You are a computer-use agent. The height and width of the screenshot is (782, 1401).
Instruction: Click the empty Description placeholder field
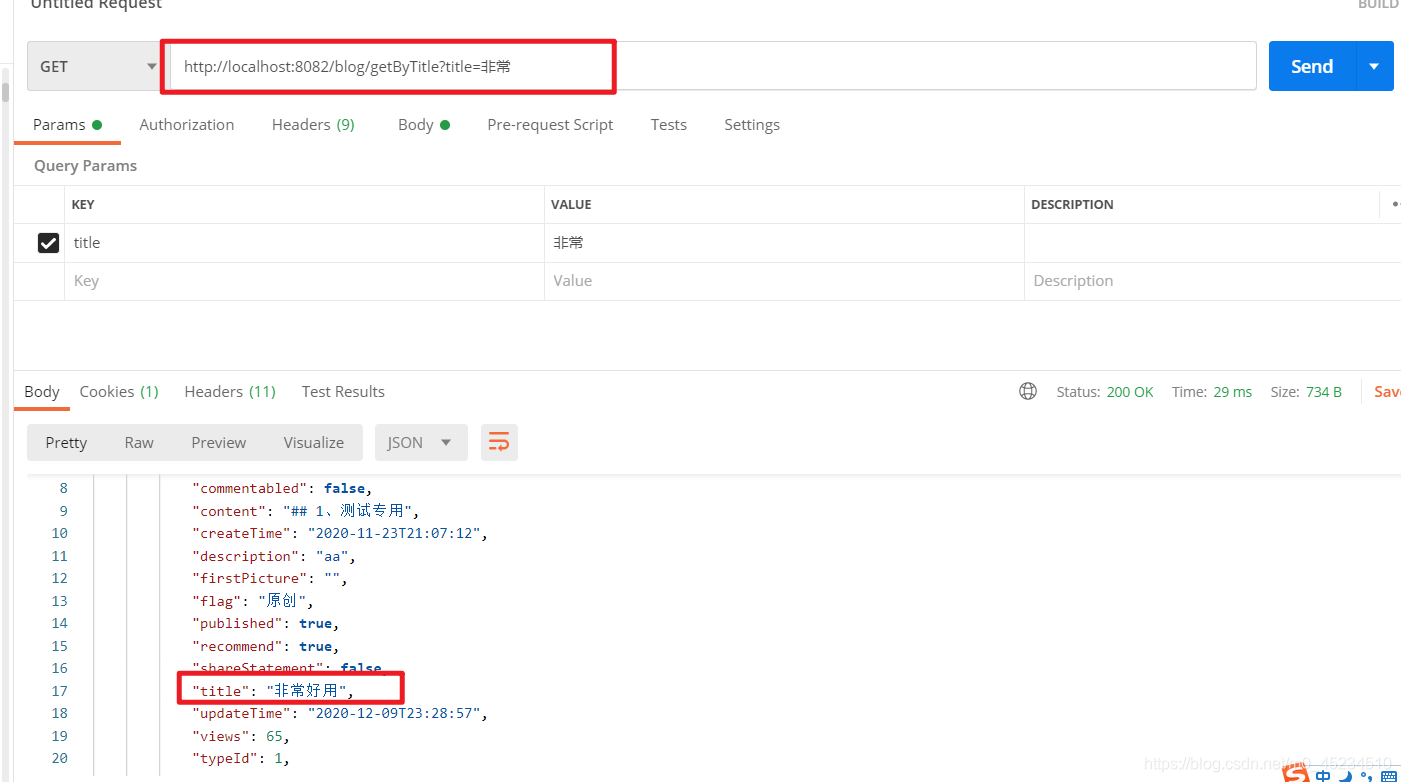point(1212,281)
